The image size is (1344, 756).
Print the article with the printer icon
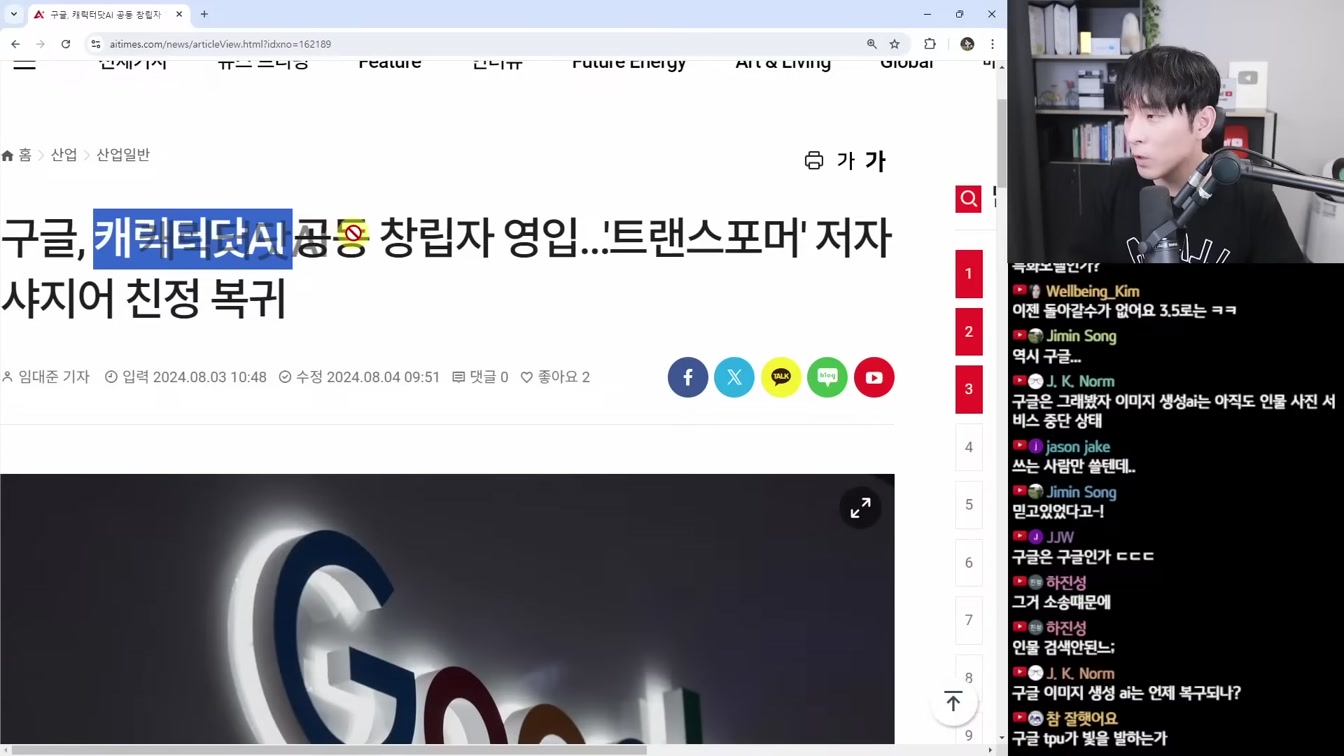pyautogui.click(x=814, y=161)
